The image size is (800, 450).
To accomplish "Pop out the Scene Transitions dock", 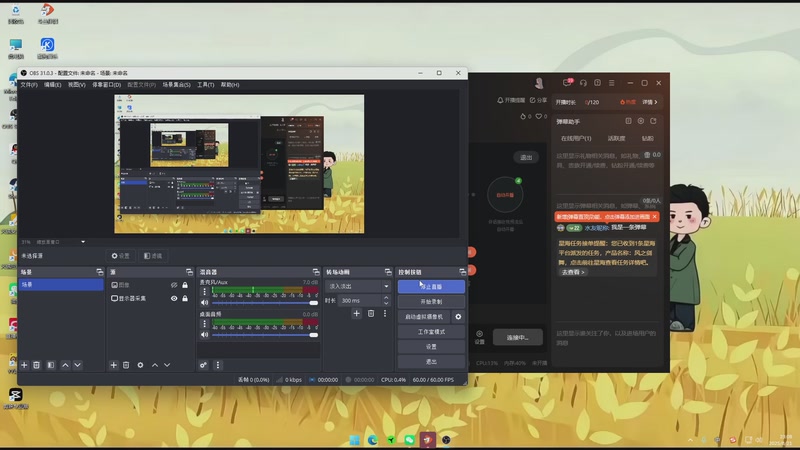I will [x=388, y=272].
